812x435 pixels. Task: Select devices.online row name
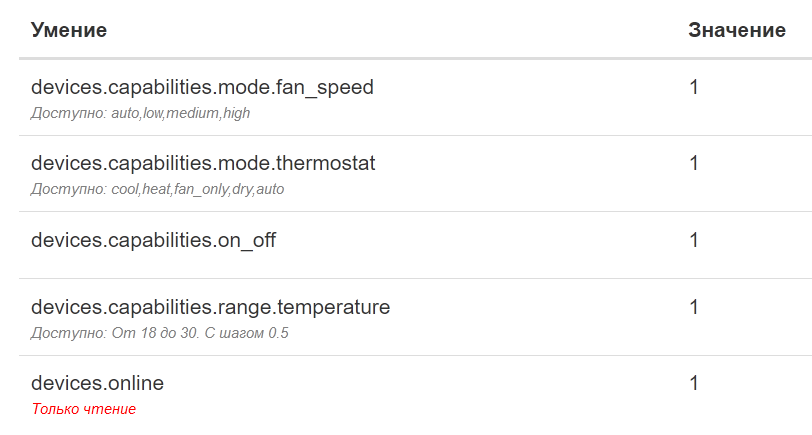97,383
